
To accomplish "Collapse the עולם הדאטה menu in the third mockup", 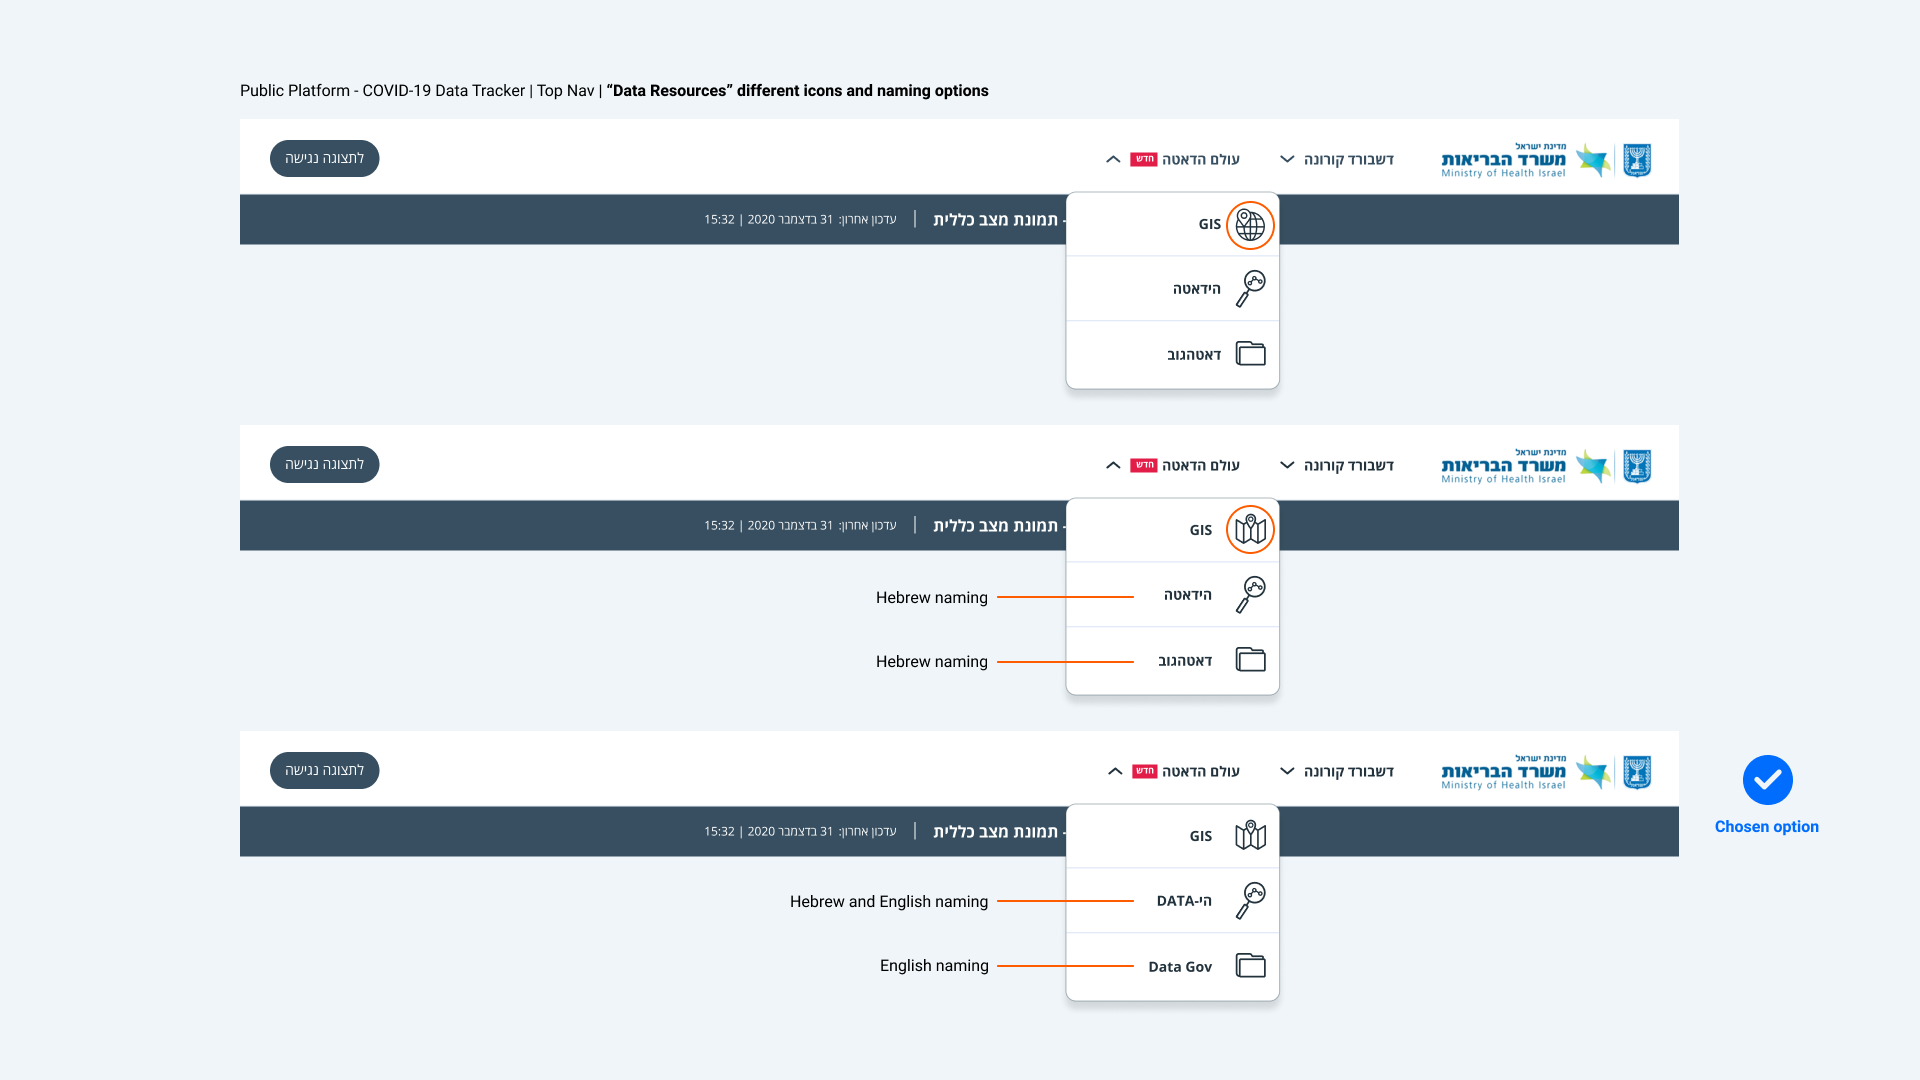I will pyautogui.click(x=1115, y=772).
